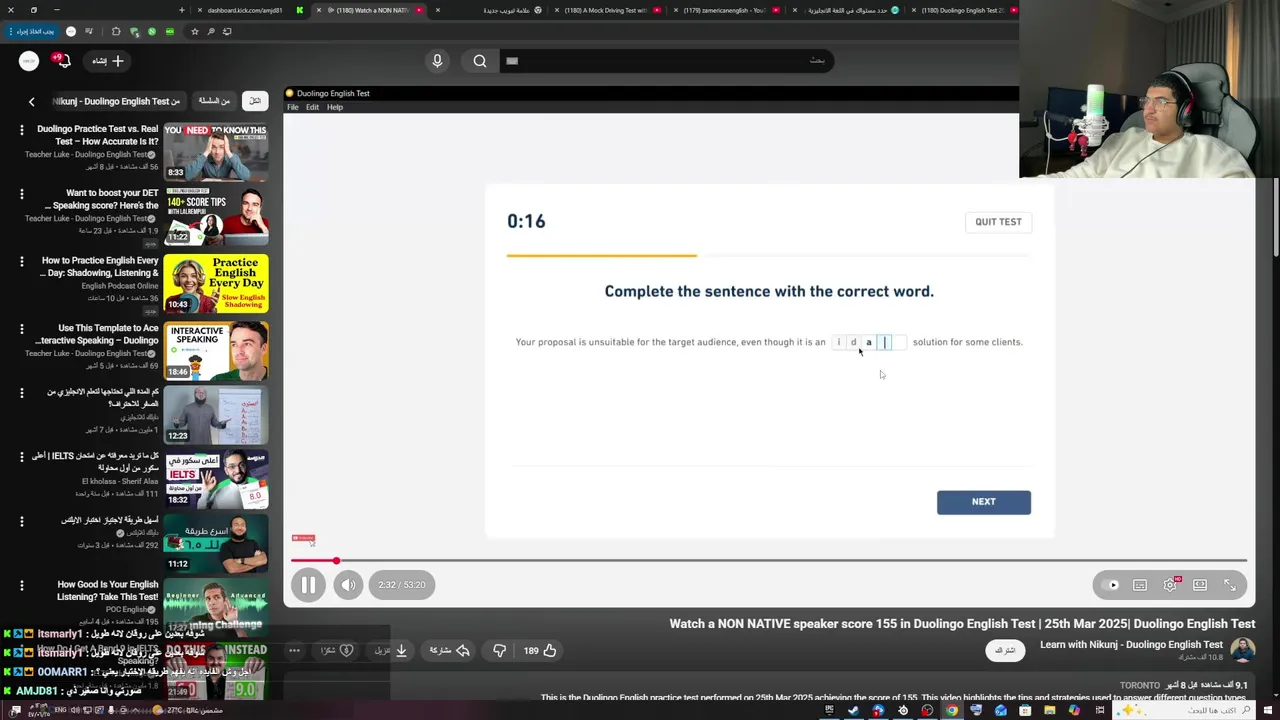1280x720 pixels.
Task: Click the Subscribe button
Action: [1005, 650]
